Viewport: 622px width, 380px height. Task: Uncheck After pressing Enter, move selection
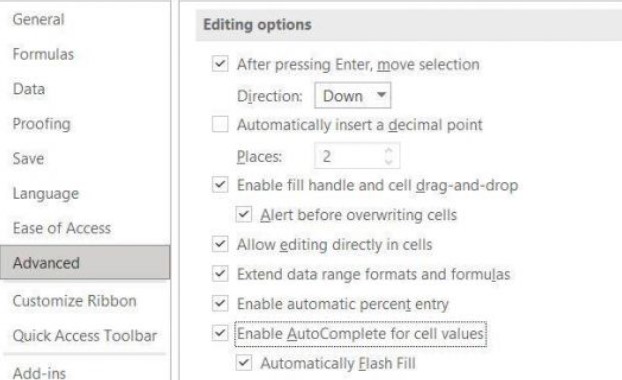coord(220,64)
